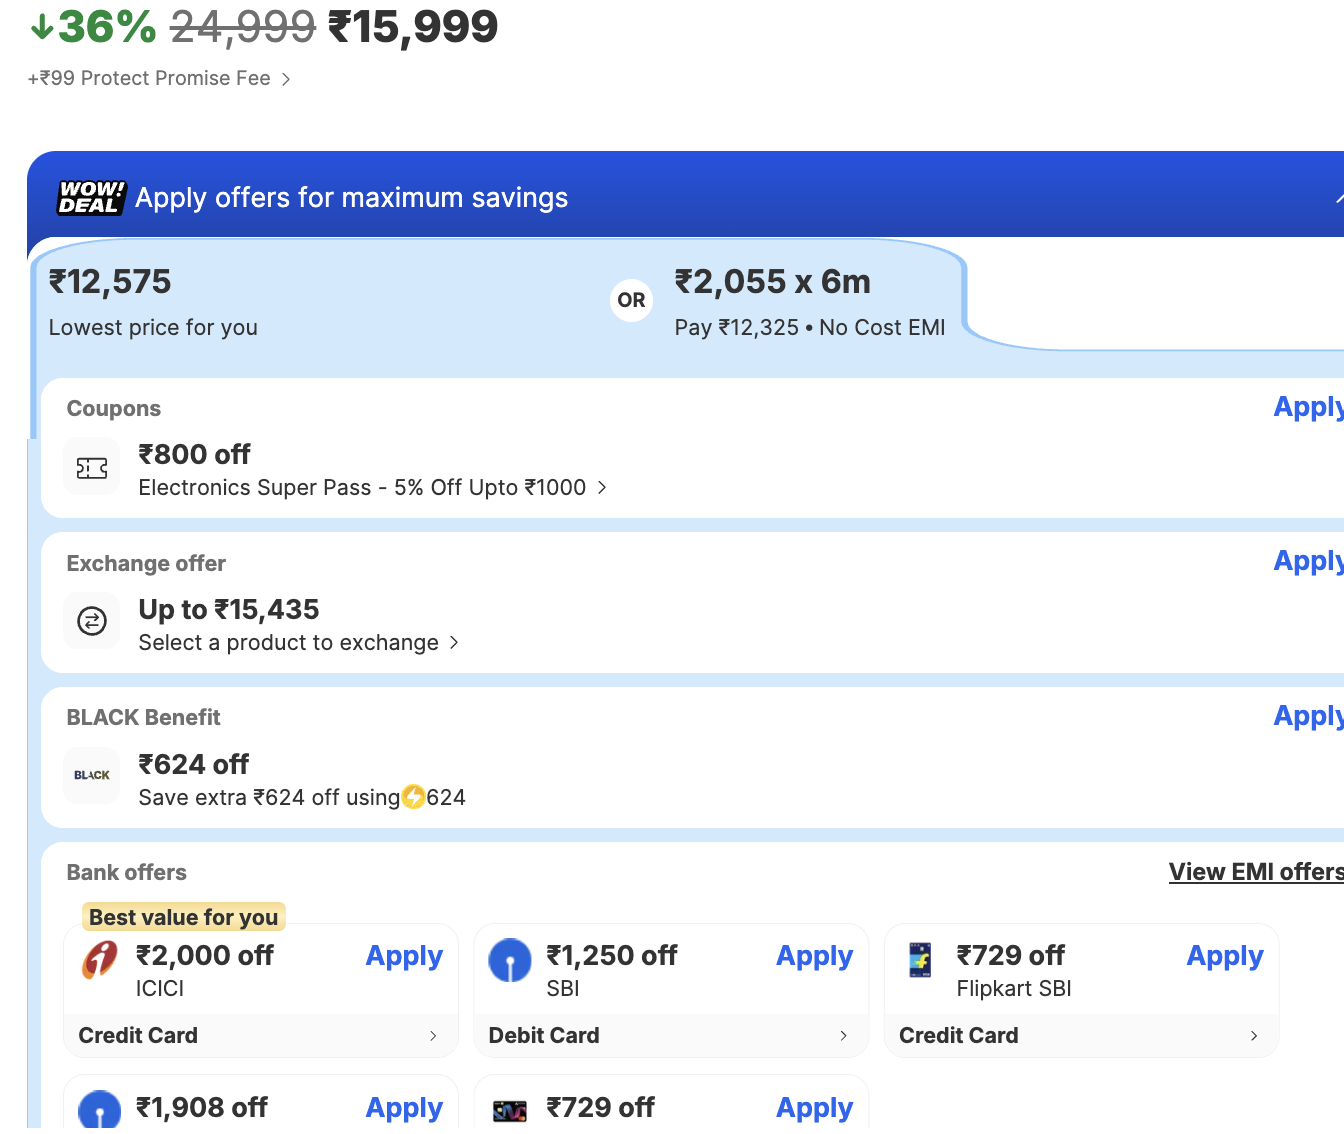Apply the ₹800 off coupon

(1307, 407)
